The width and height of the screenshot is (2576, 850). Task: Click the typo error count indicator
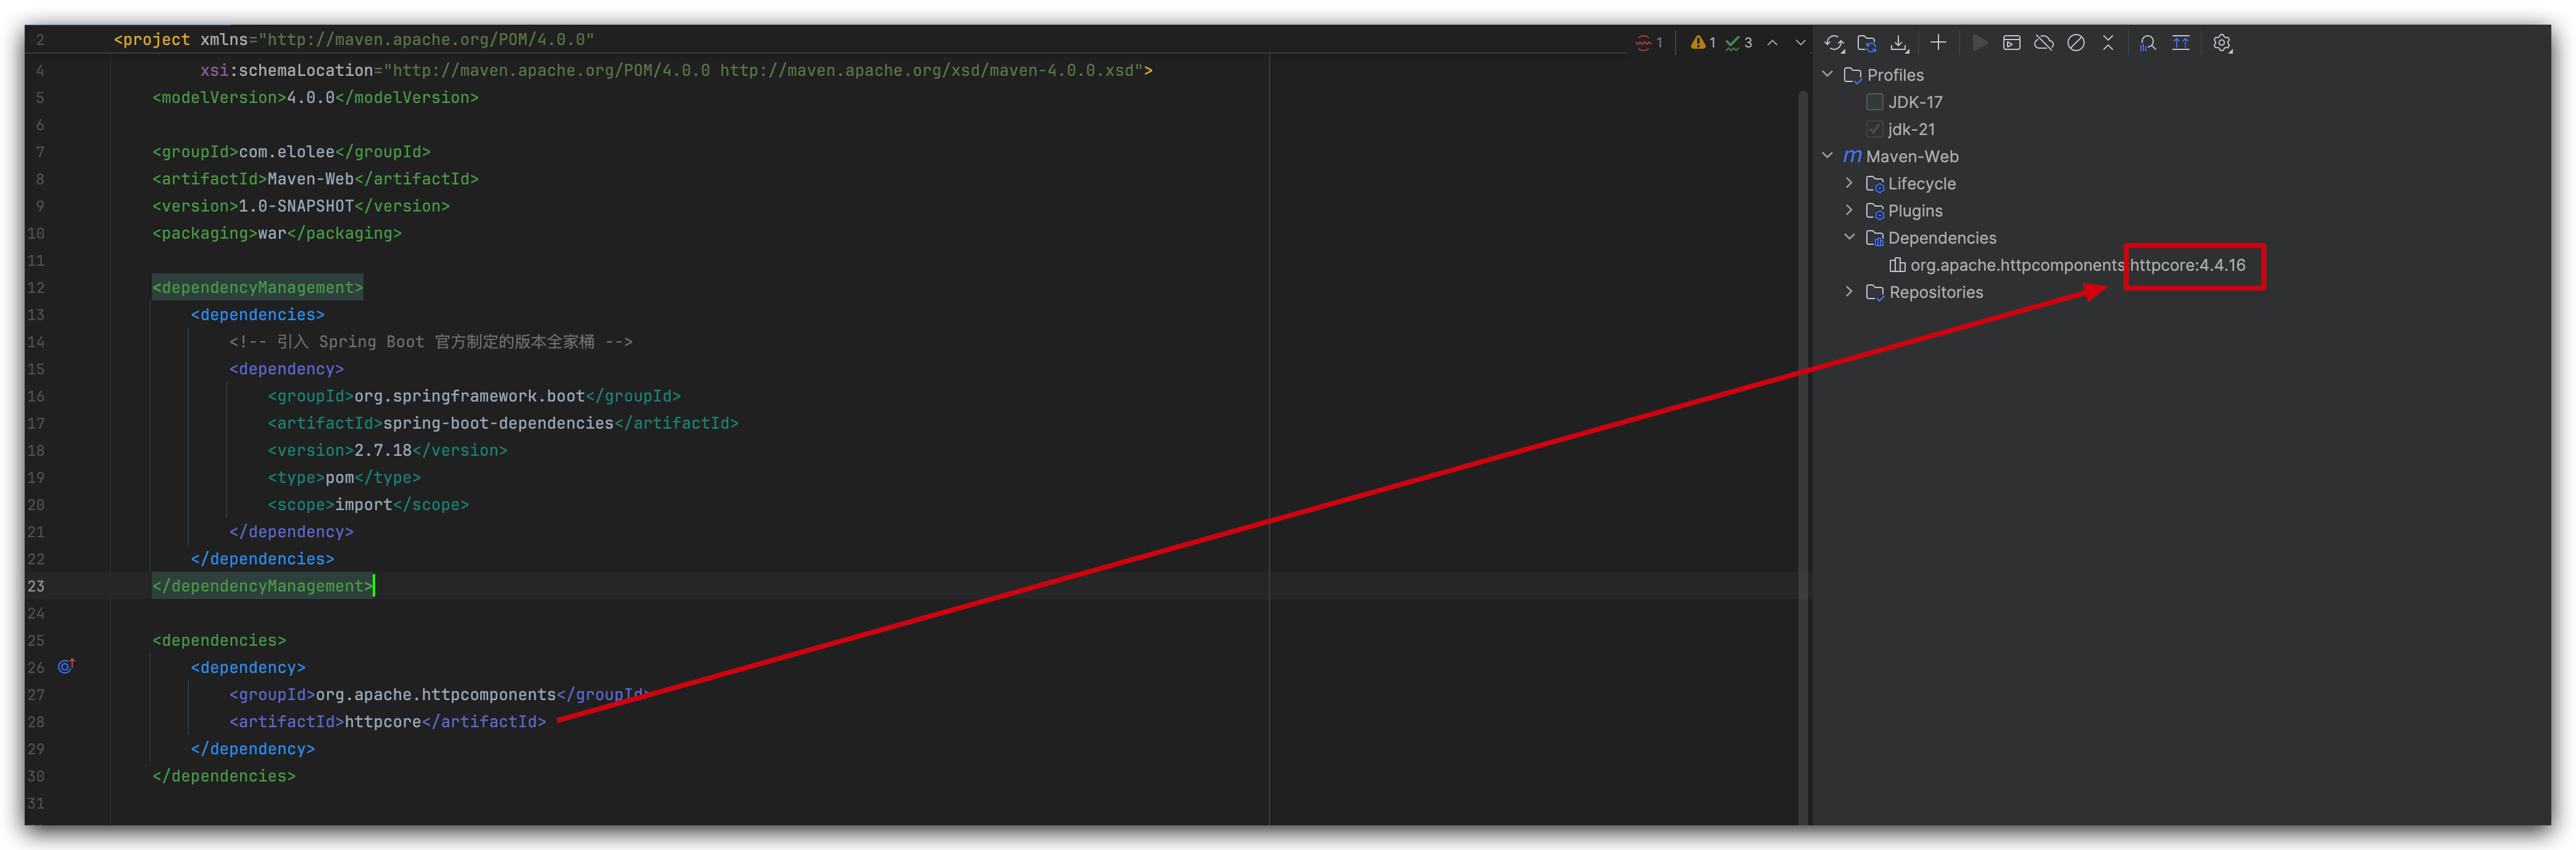(x=1649, y=42)
